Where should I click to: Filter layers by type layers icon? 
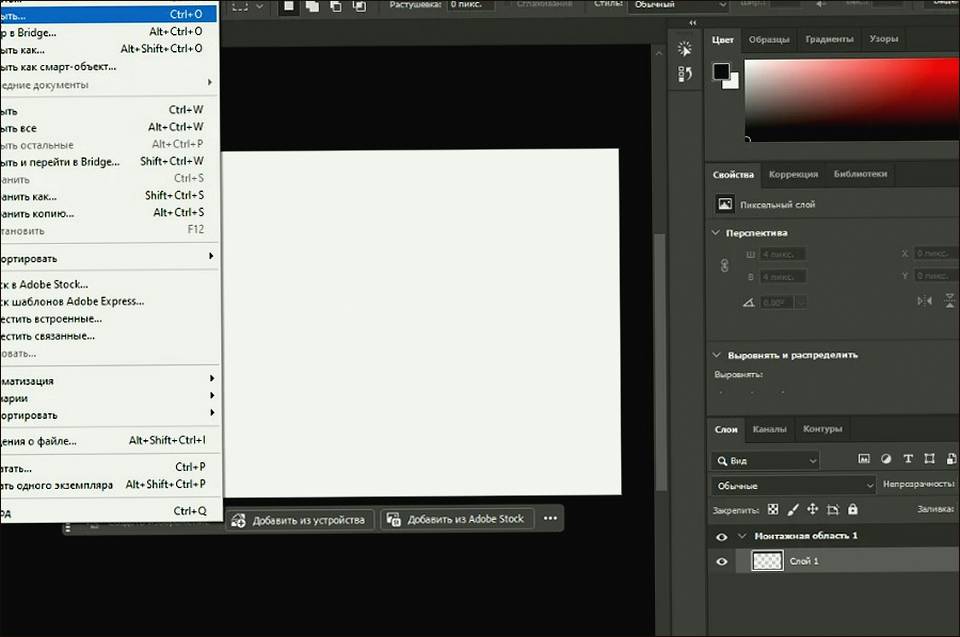pyautogui.click(x=908, y=459)
